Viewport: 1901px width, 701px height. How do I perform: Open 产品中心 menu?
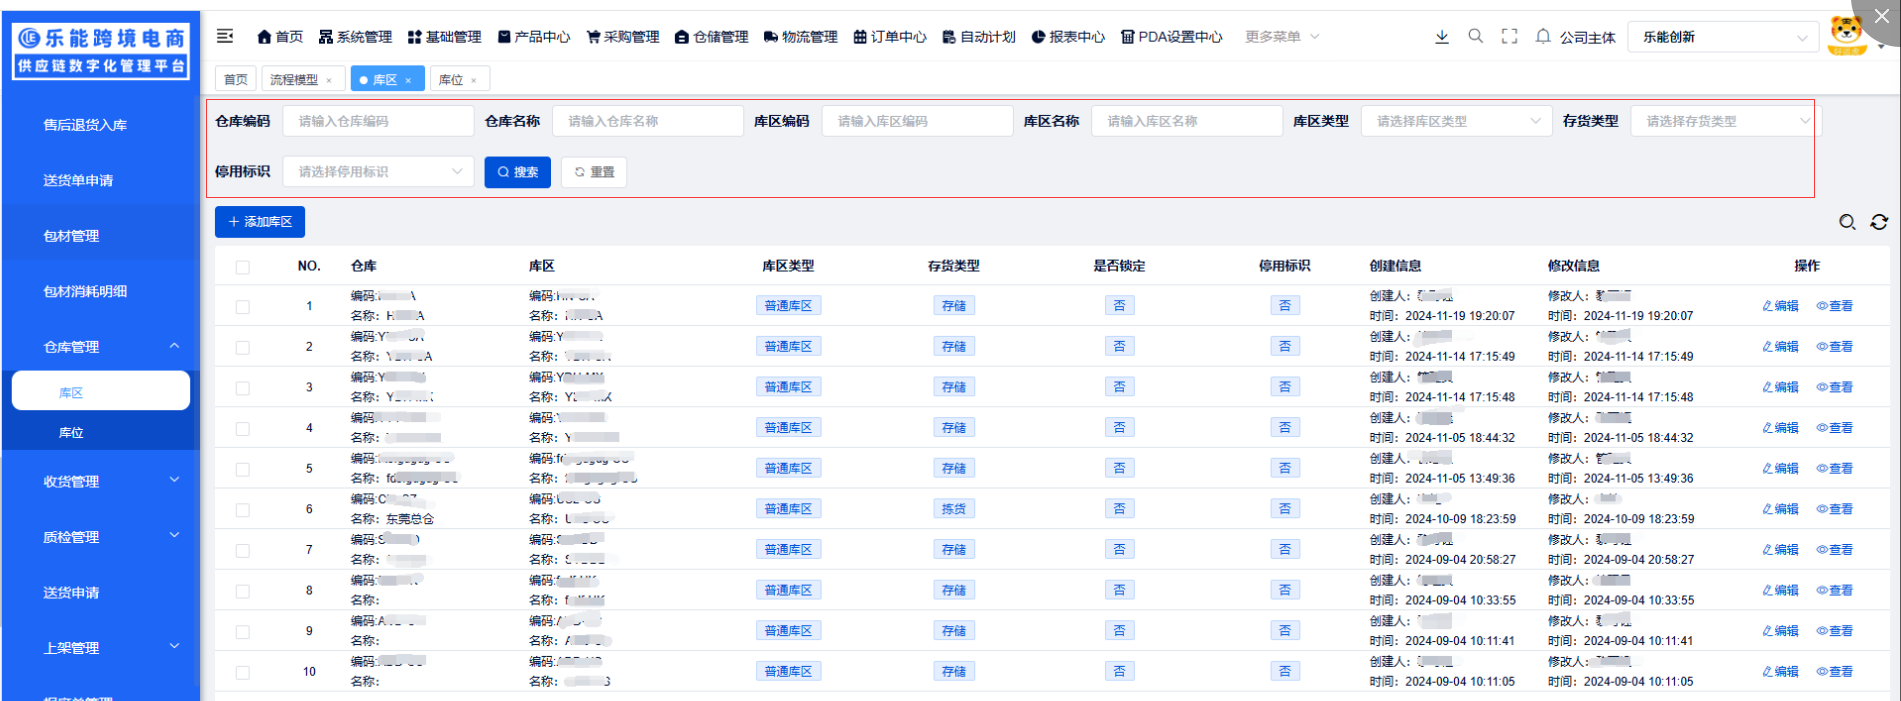[534, 37]
